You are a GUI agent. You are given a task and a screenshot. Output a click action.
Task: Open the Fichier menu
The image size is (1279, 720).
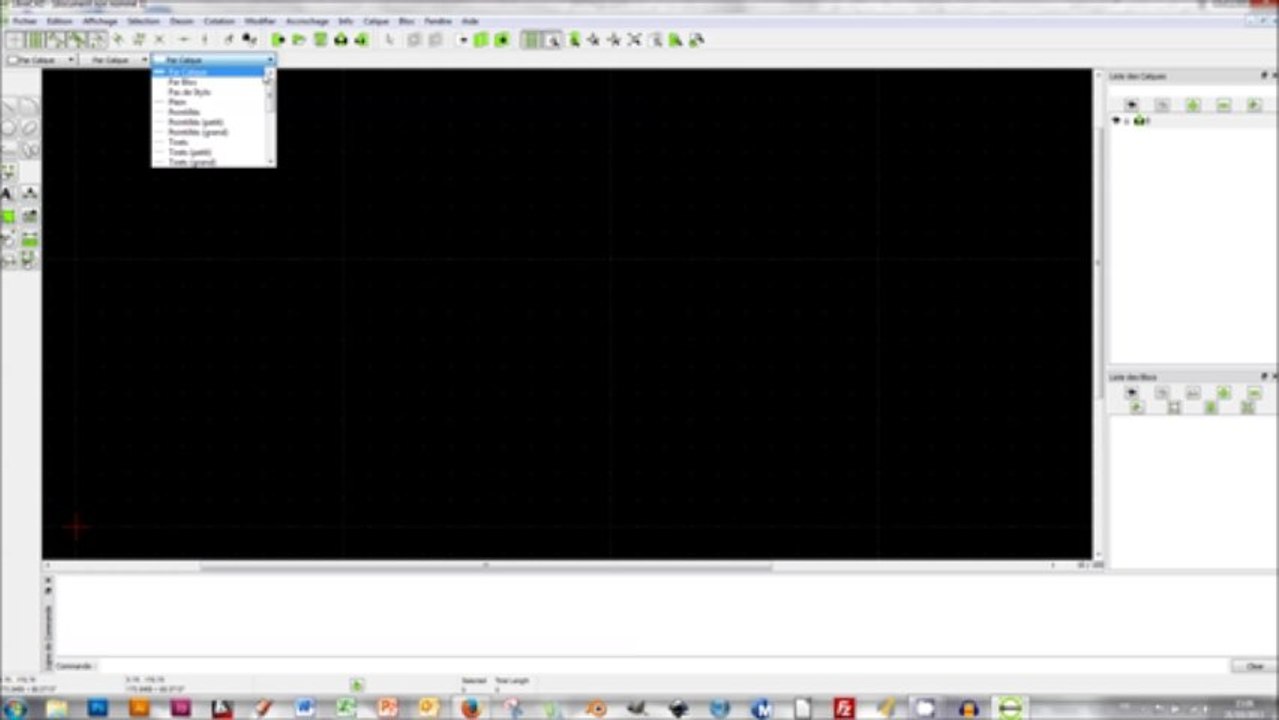(25, 21)
